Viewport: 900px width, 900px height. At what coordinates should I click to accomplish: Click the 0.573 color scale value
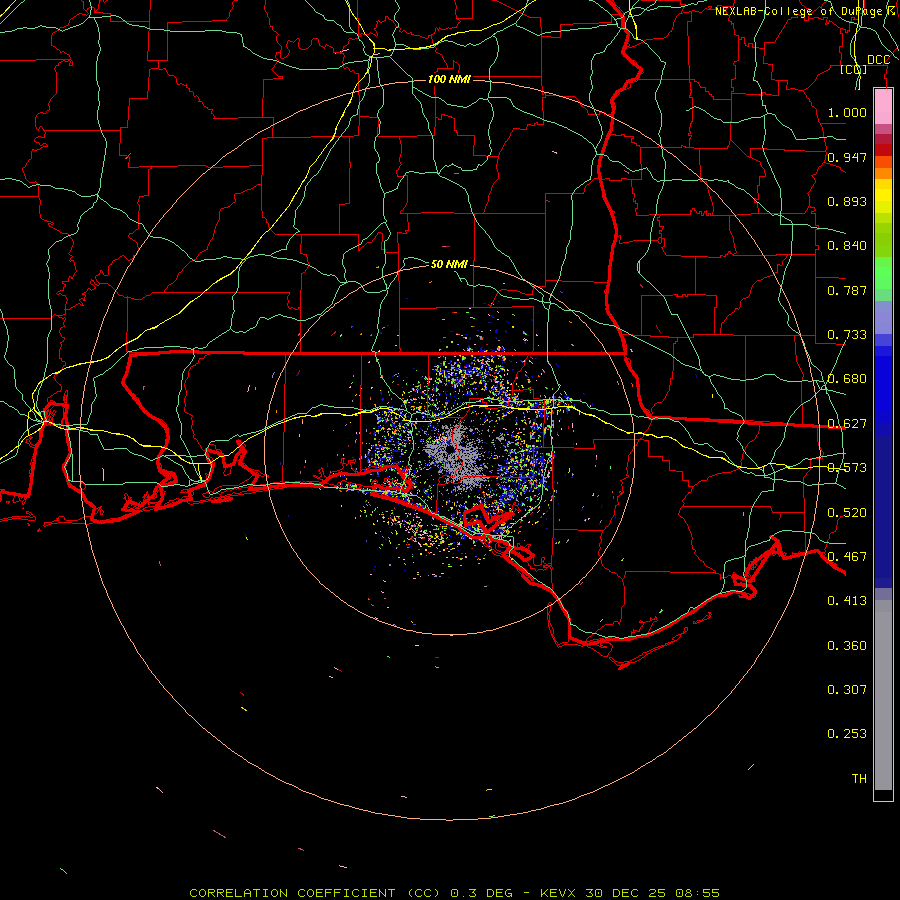tap(847, 468)
